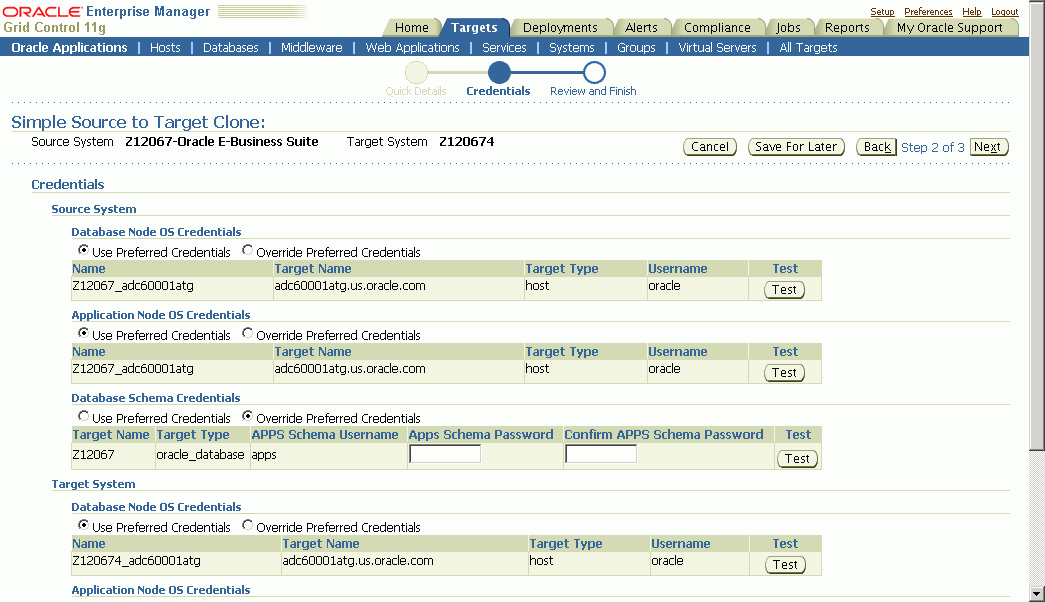Focus the Apps Schema Password field
Image resolution: width=1045 pixels, height=603 pixels.
445,454
